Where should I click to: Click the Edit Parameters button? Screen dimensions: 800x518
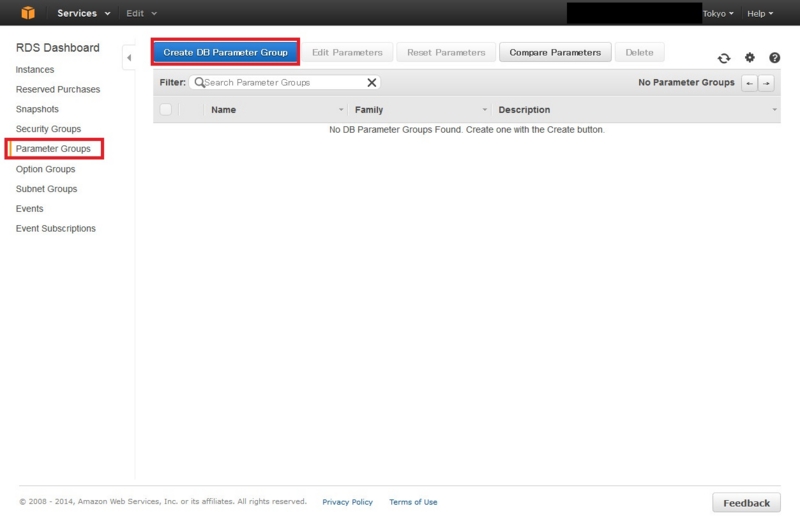(347, 53)
